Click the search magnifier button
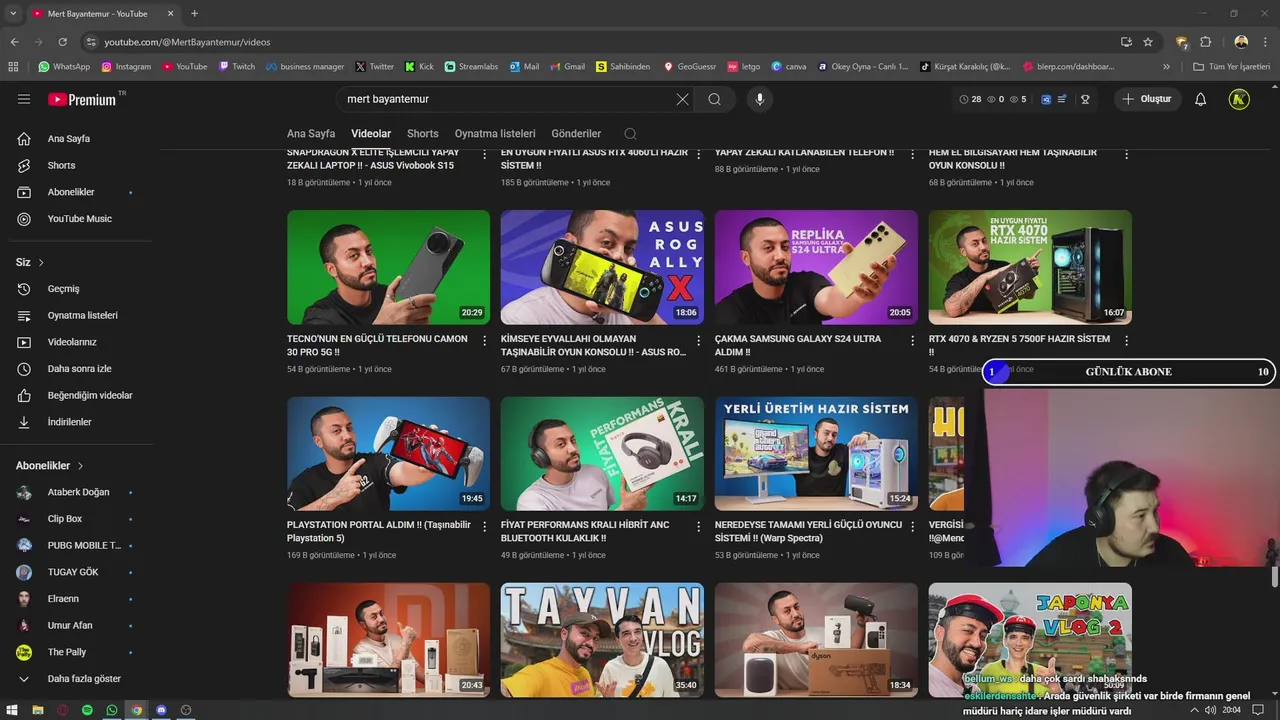 pyautogui.click(x=714, y=99)
